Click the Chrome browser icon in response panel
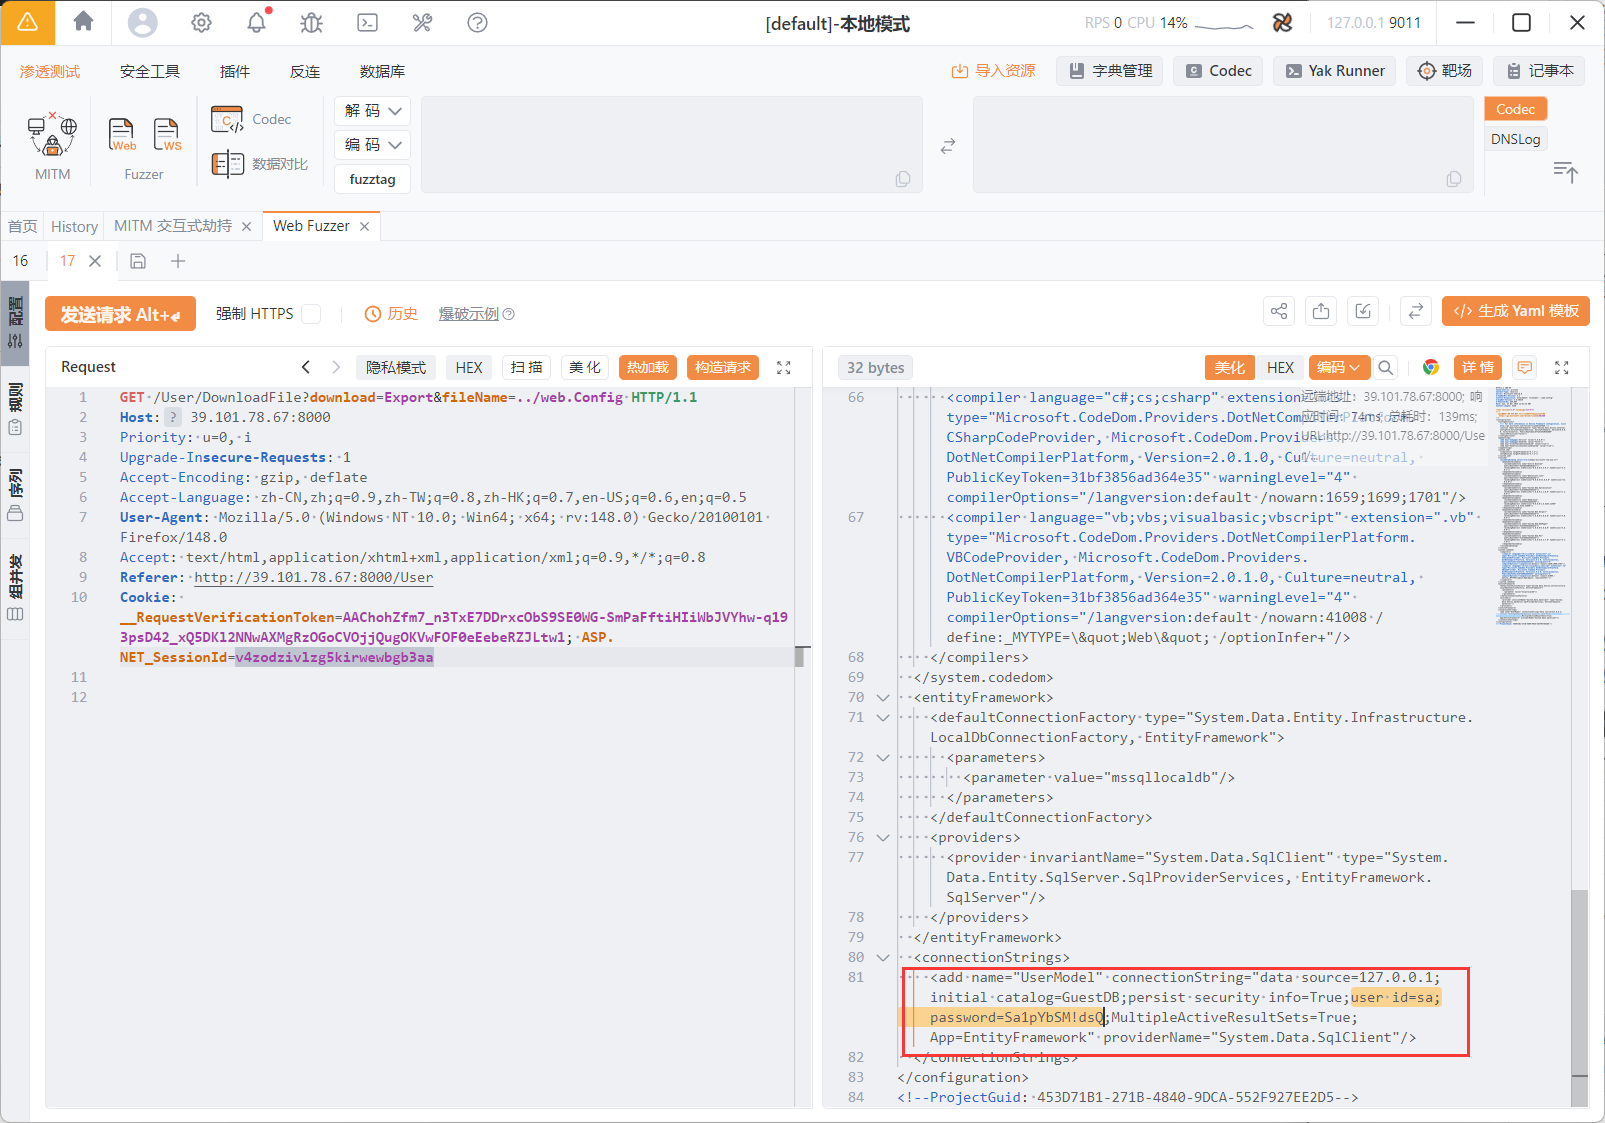Image resolution: width=1605 pixels, height=1123 pixels. point(1431,367)
